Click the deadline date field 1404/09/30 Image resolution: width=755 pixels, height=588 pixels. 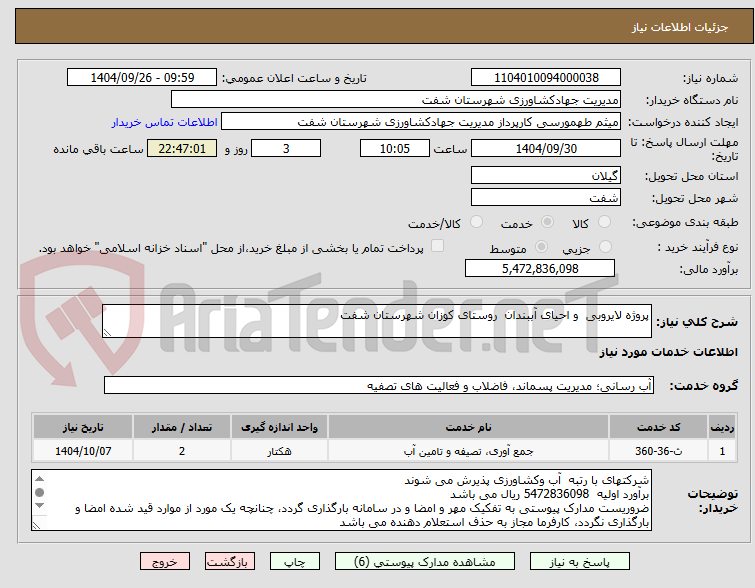coord(546,148)
